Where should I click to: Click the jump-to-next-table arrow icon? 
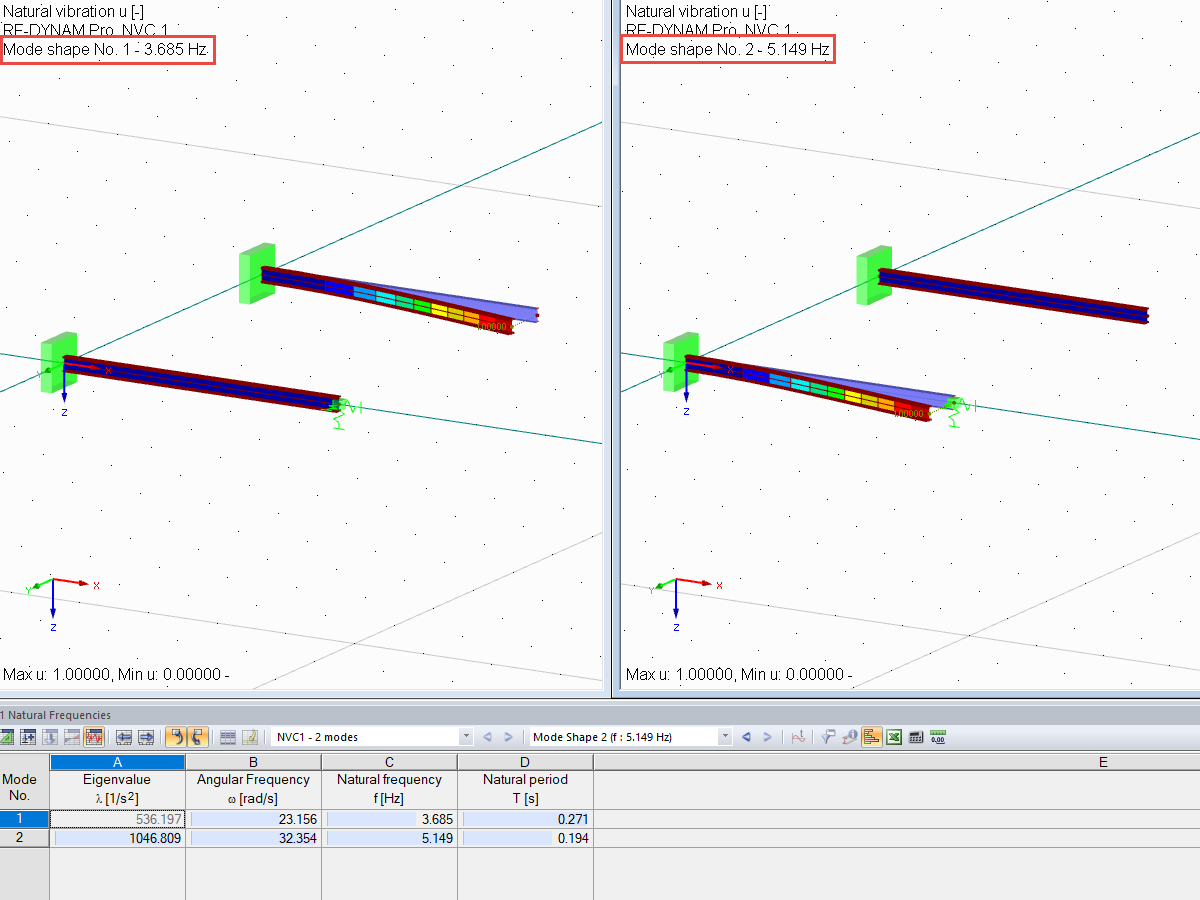(144, 737)
